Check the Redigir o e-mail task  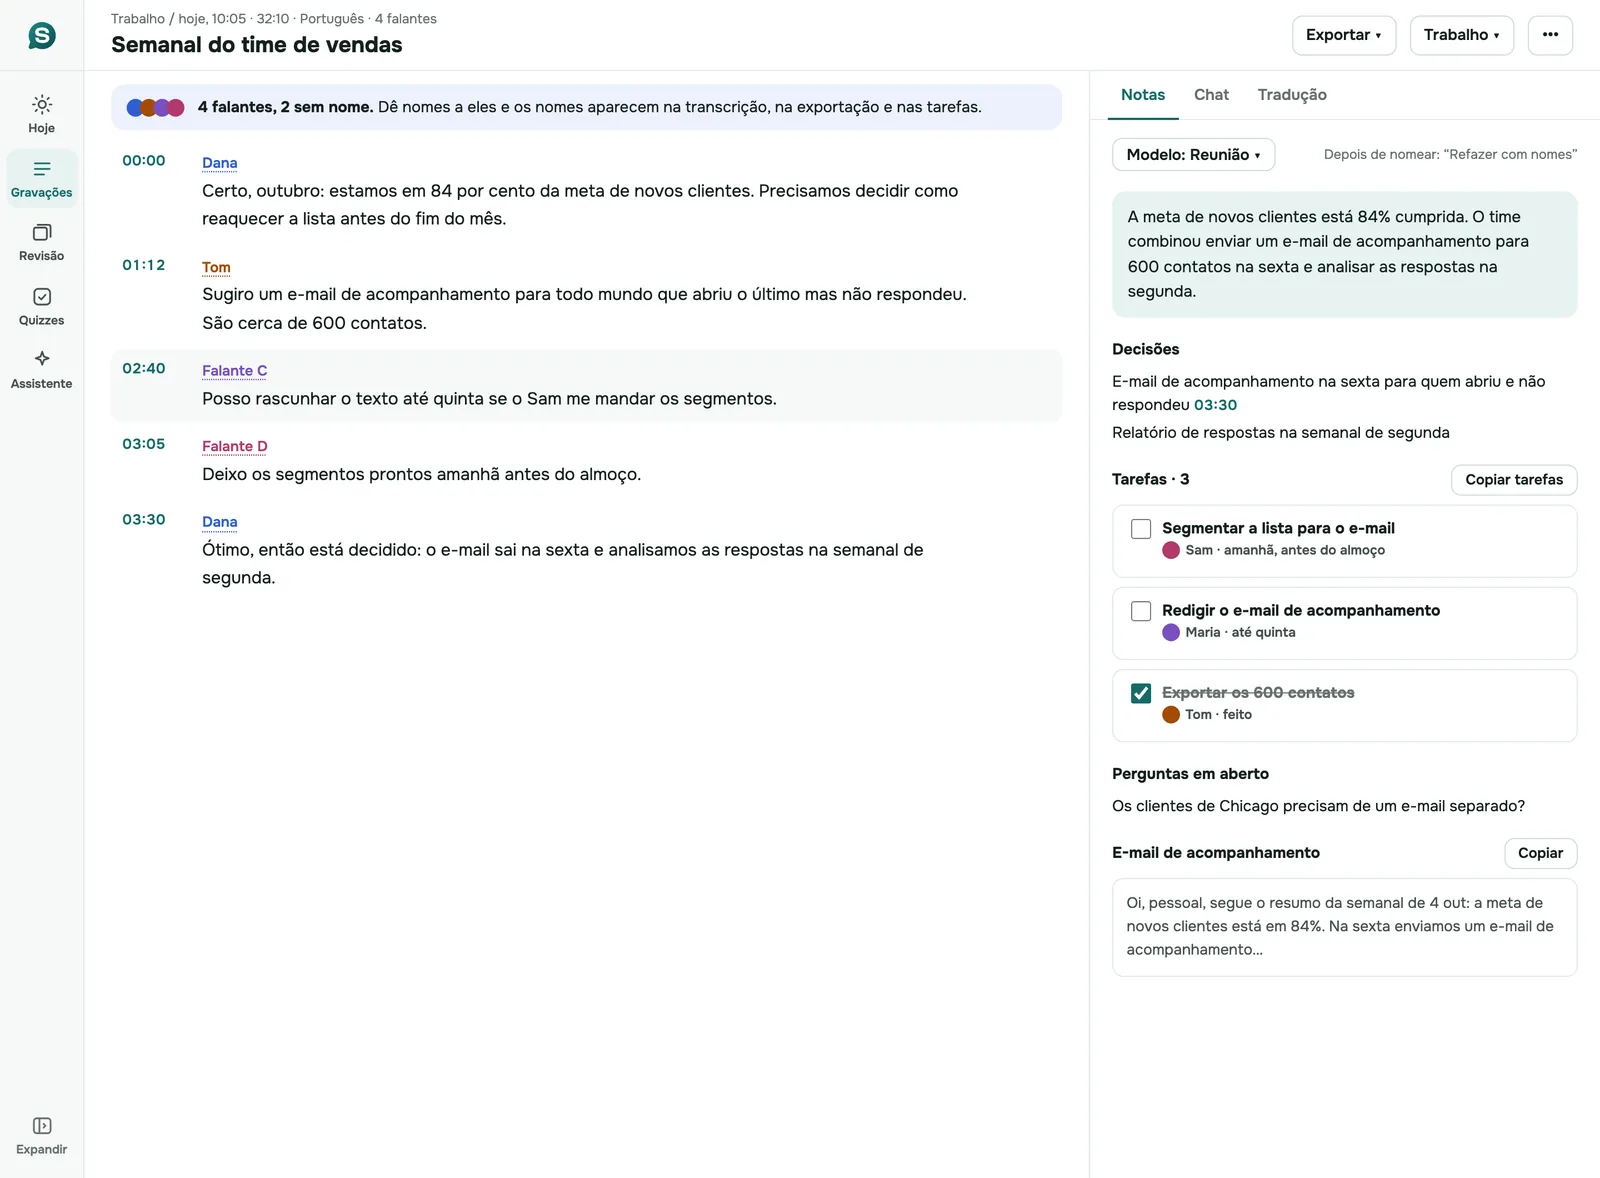click(1141, 611)
